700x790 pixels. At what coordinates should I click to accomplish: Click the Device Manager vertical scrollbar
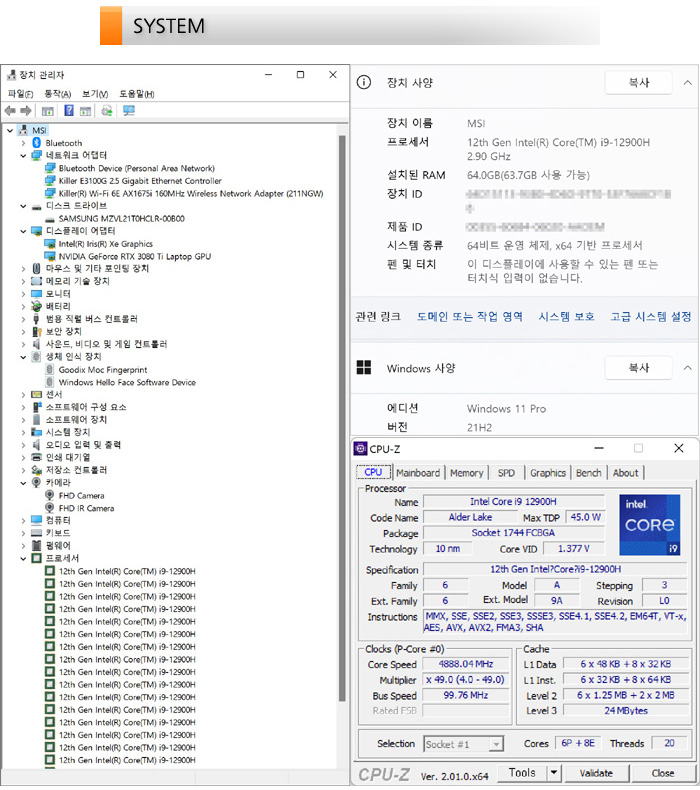click(342, 418)
